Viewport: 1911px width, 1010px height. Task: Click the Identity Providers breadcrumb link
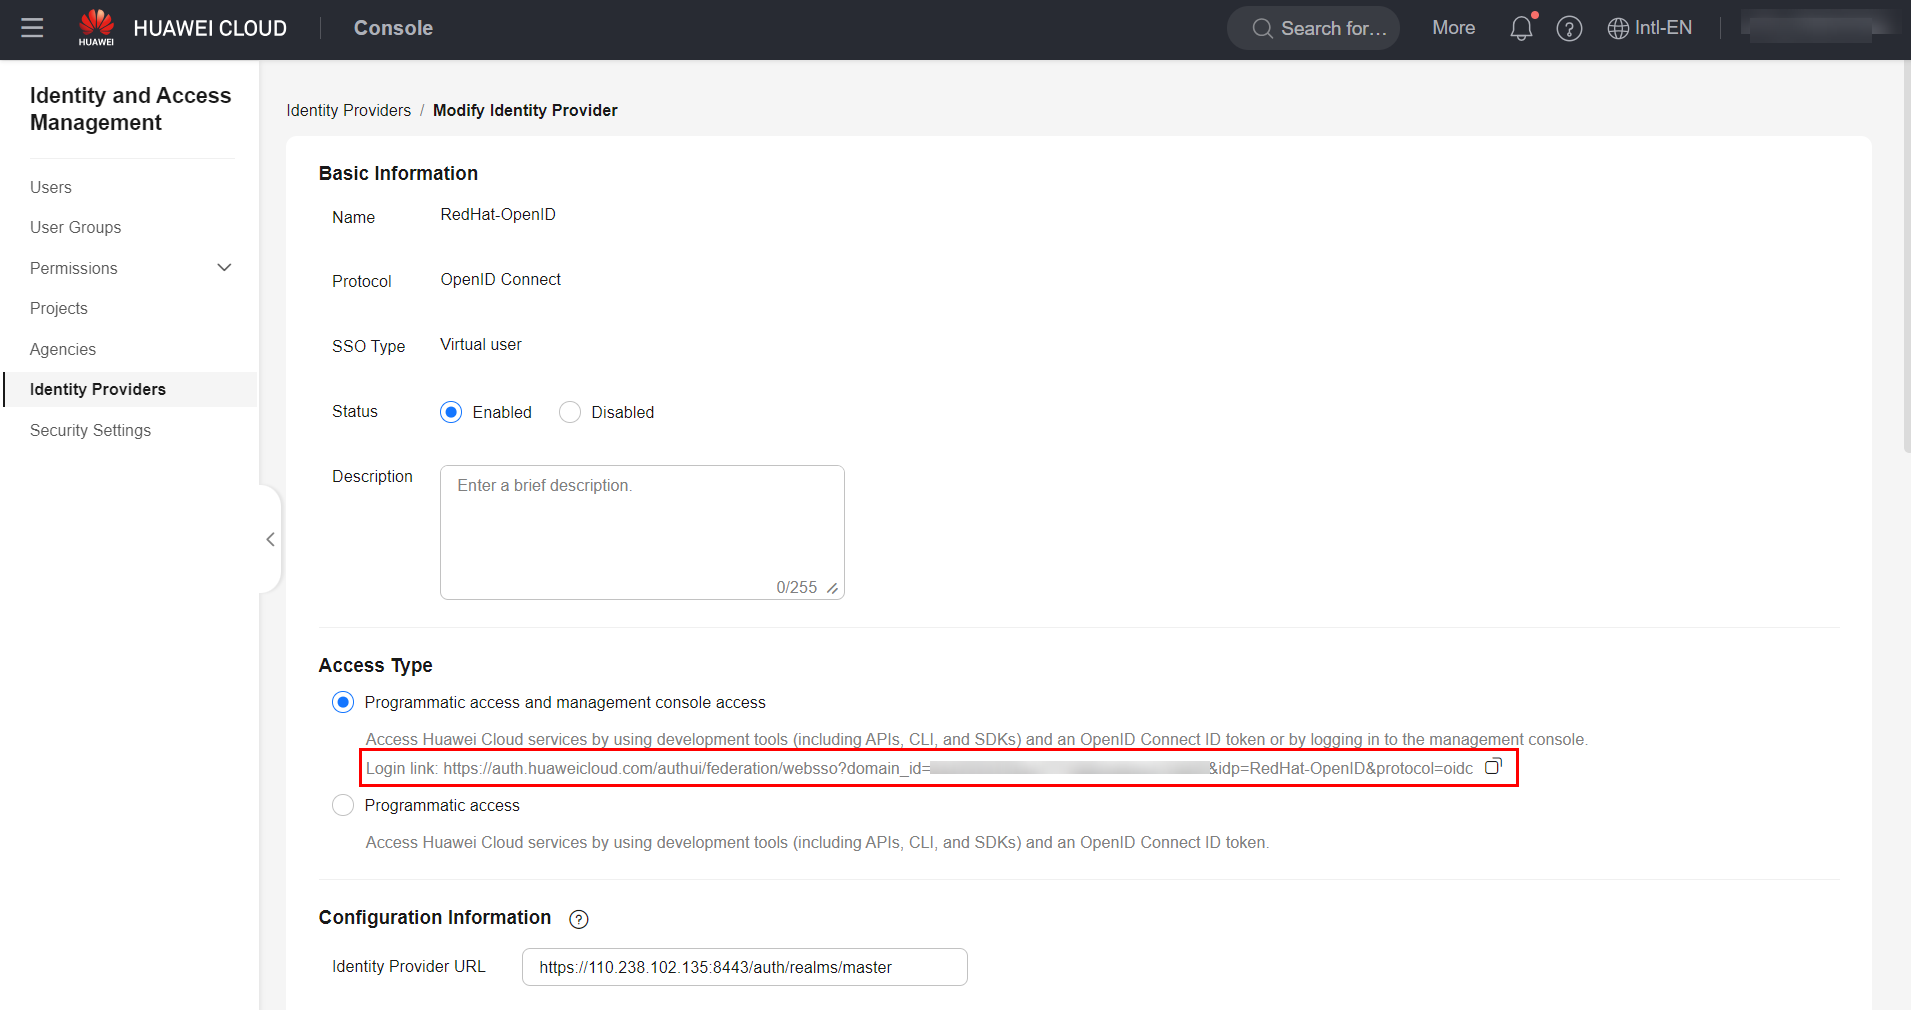tap(348, 110)
